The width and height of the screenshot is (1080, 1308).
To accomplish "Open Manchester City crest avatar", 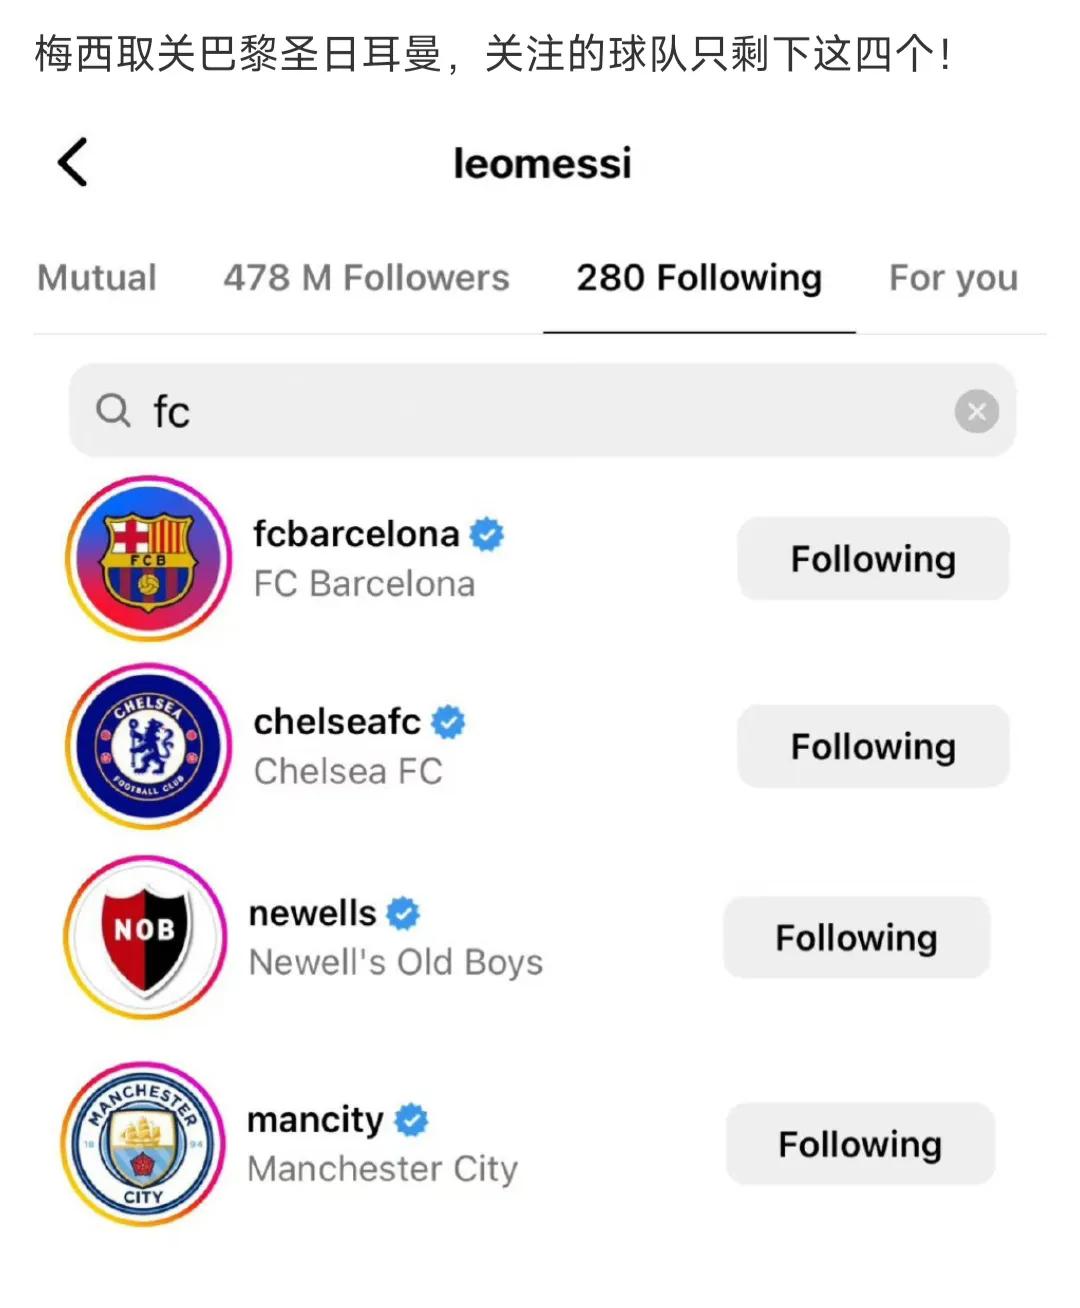I will click(x=143, y=1144).
